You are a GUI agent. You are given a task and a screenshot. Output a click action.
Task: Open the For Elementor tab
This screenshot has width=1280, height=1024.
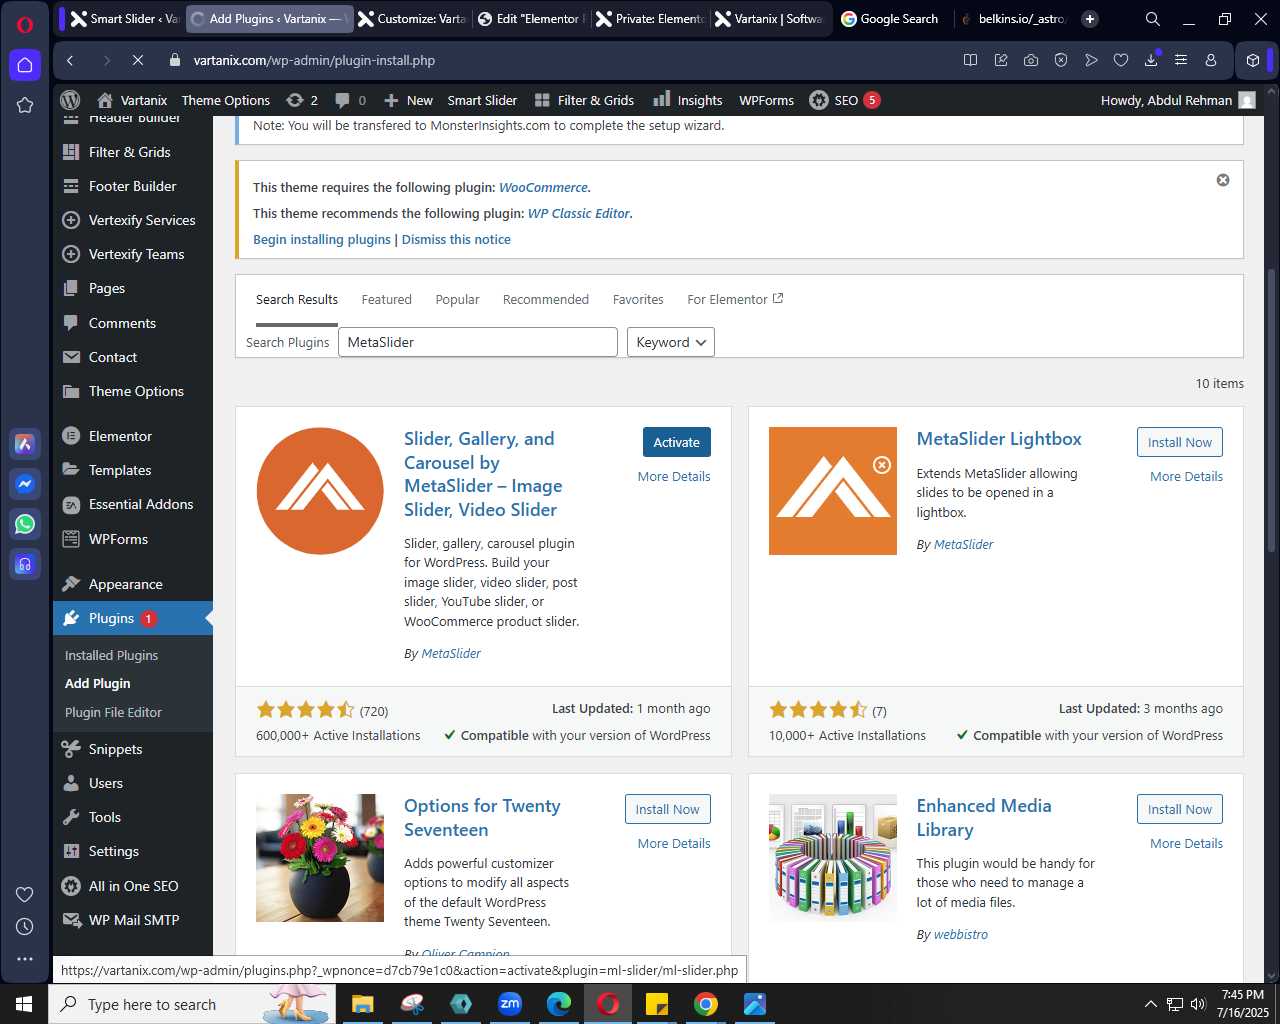pos(735,299)
